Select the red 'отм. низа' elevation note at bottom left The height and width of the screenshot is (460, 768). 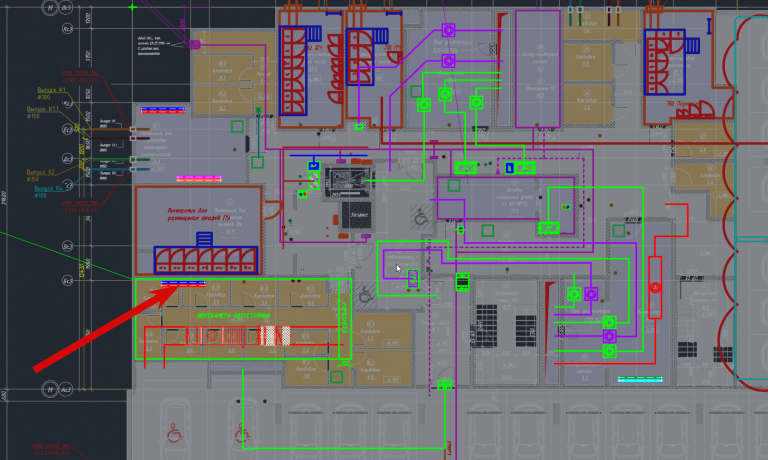pos(51,450)
